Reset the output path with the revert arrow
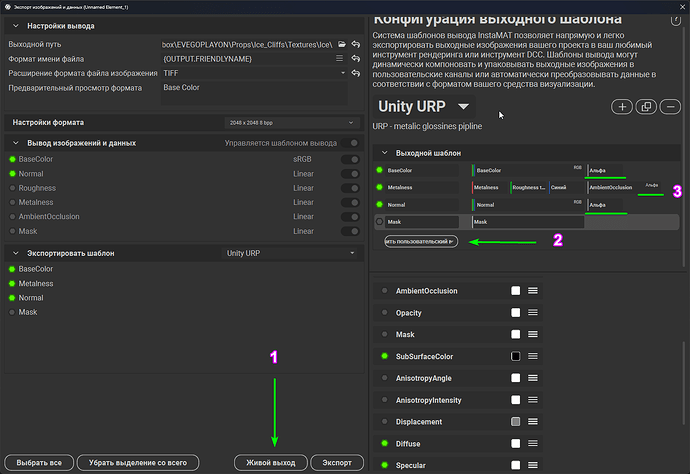The height and width of the screenshot is (474, 690). [x=355, y=45]
